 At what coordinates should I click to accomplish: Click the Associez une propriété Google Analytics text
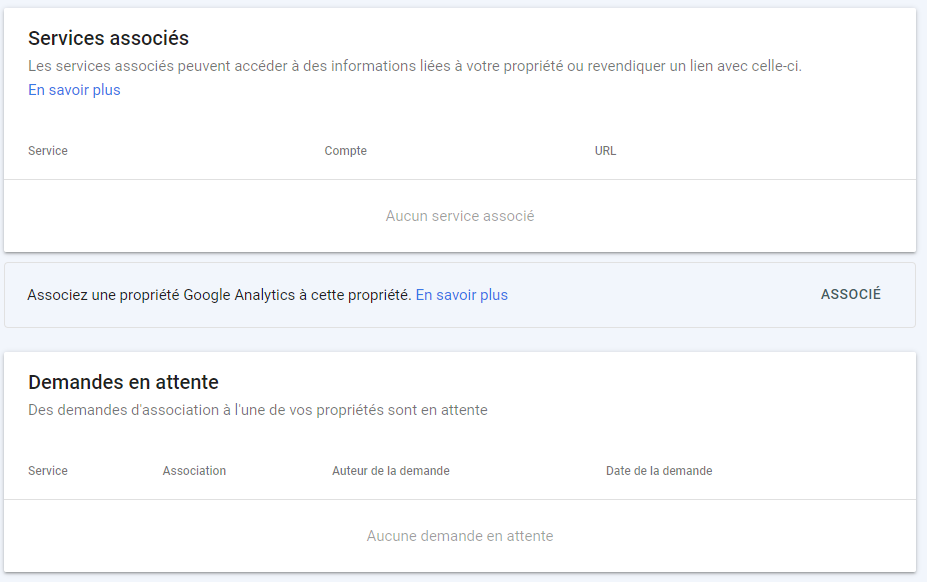(x=219, y=295)
